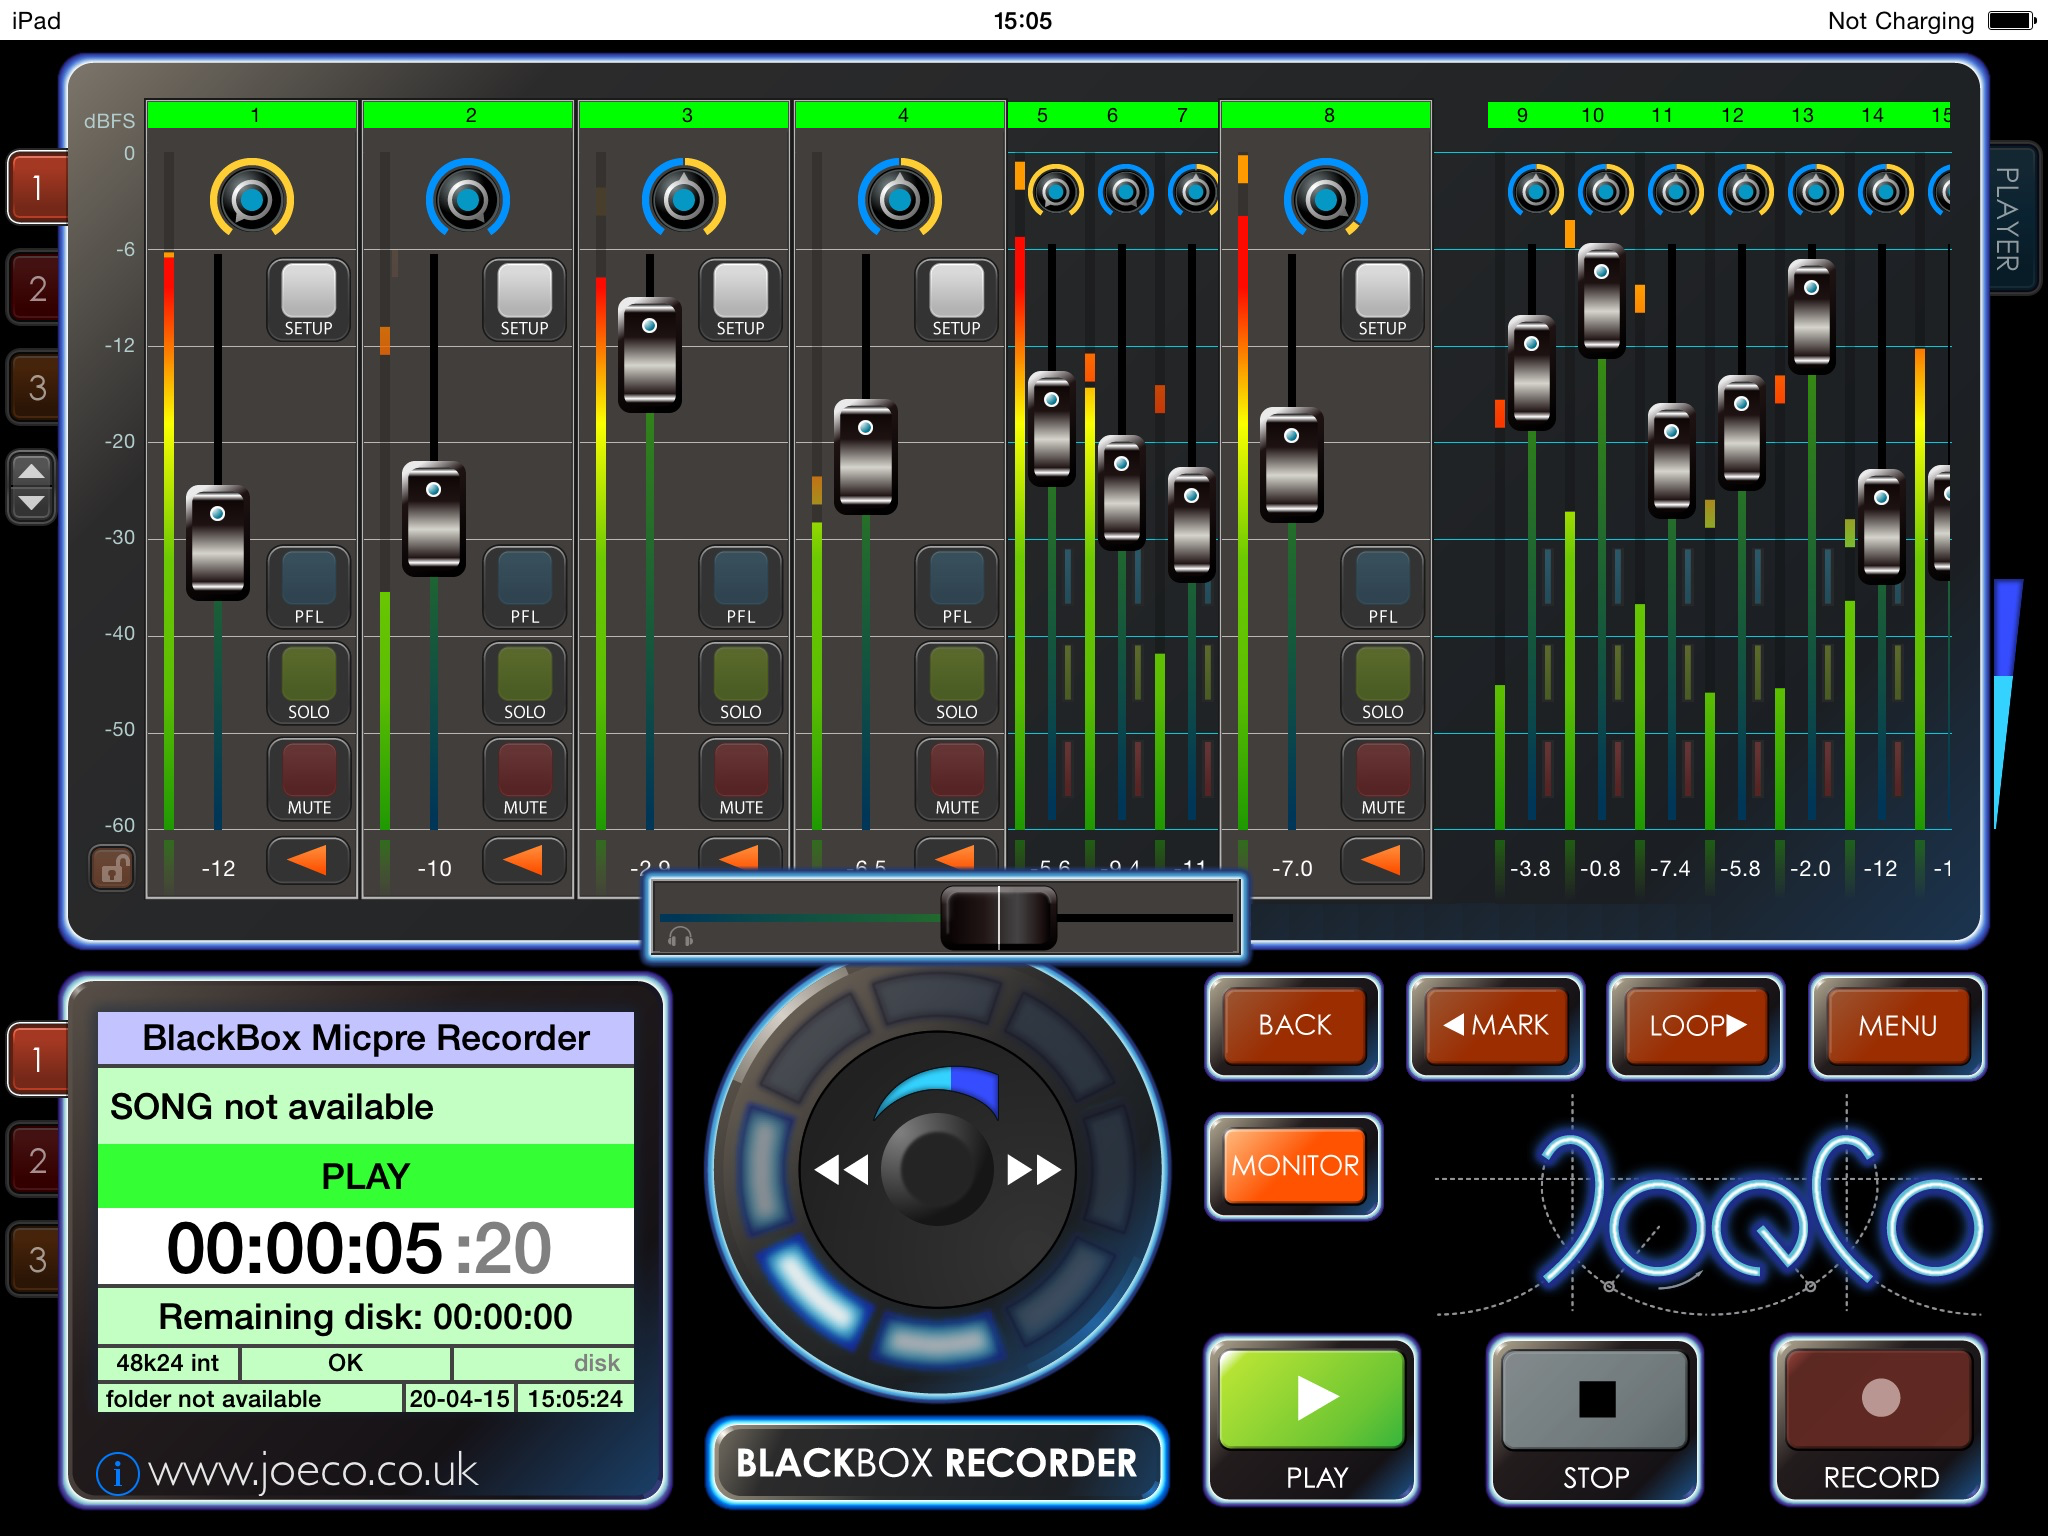Open channel 8 SETUP
The image size is (2048, 1536).
tap(1382, 301)
